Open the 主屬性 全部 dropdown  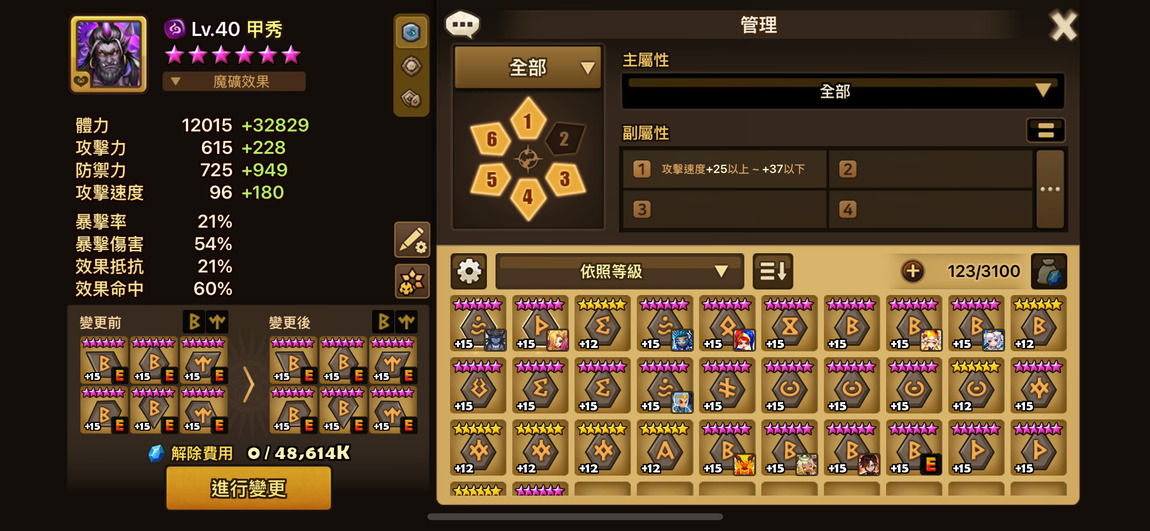point(843,91)
